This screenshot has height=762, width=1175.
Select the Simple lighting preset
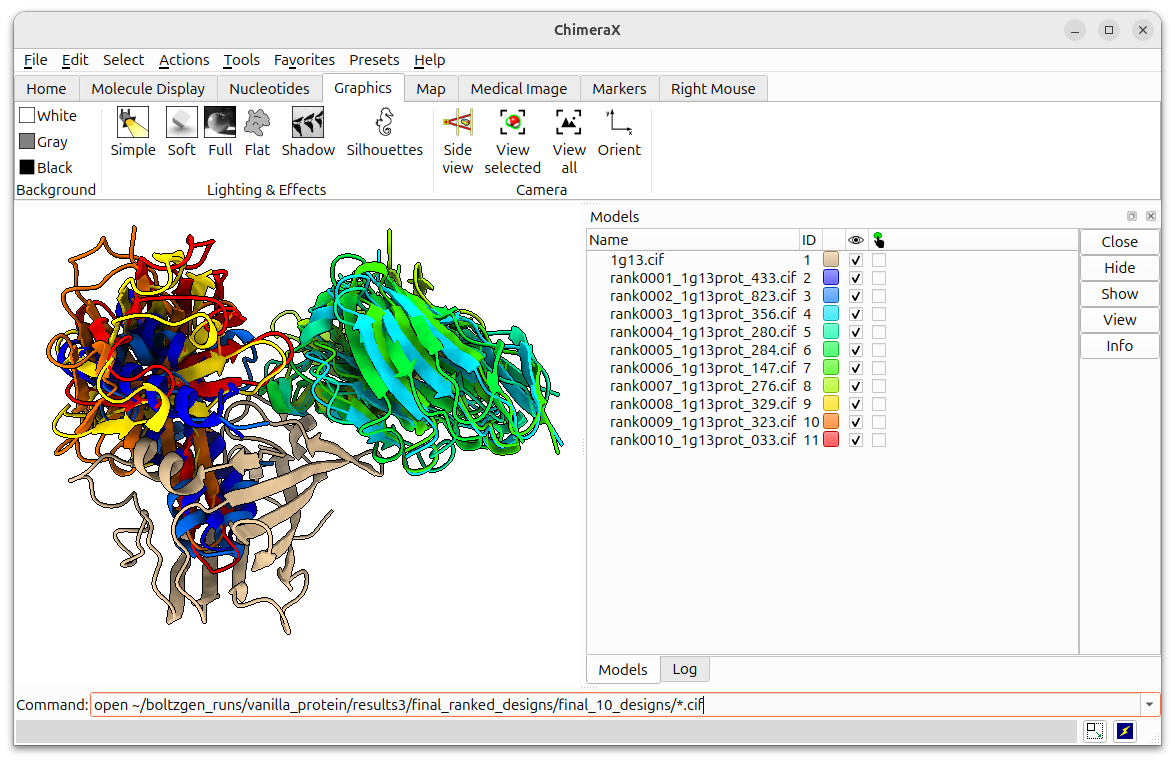132,131
